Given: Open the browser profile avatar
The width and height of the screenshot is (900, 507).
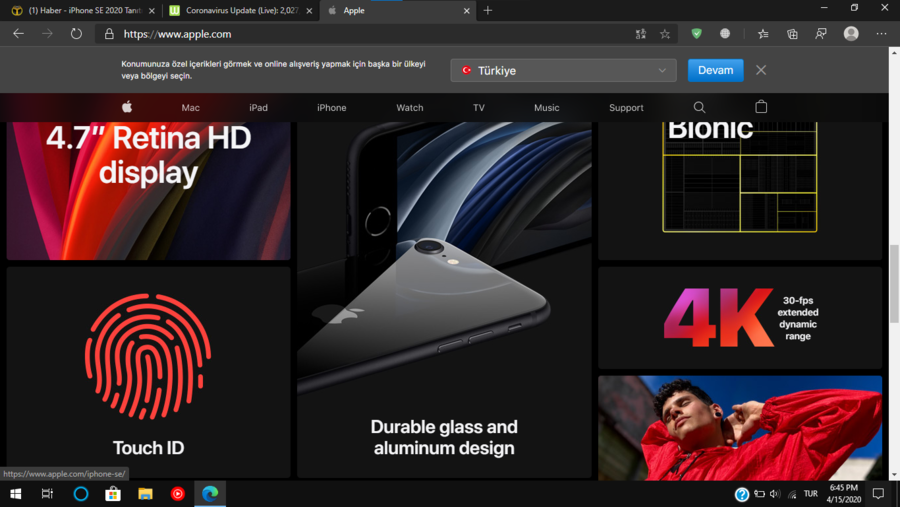Looking at the screenshot, I should (x=851, y=34).
